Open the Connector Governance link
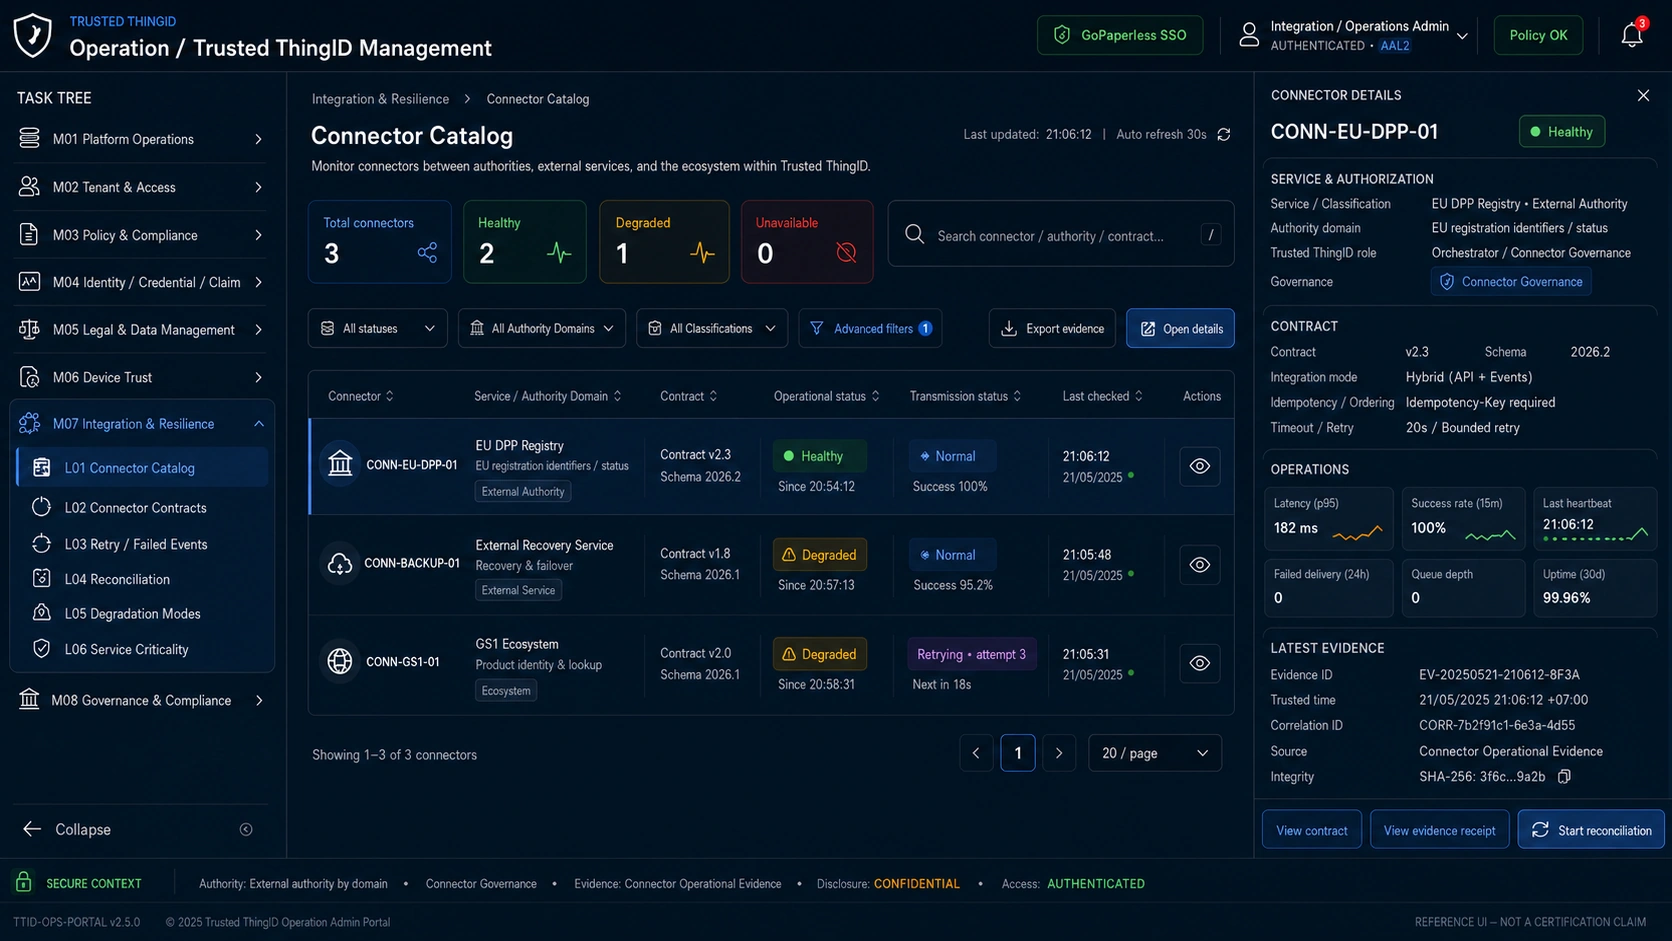 (1511, 282)
